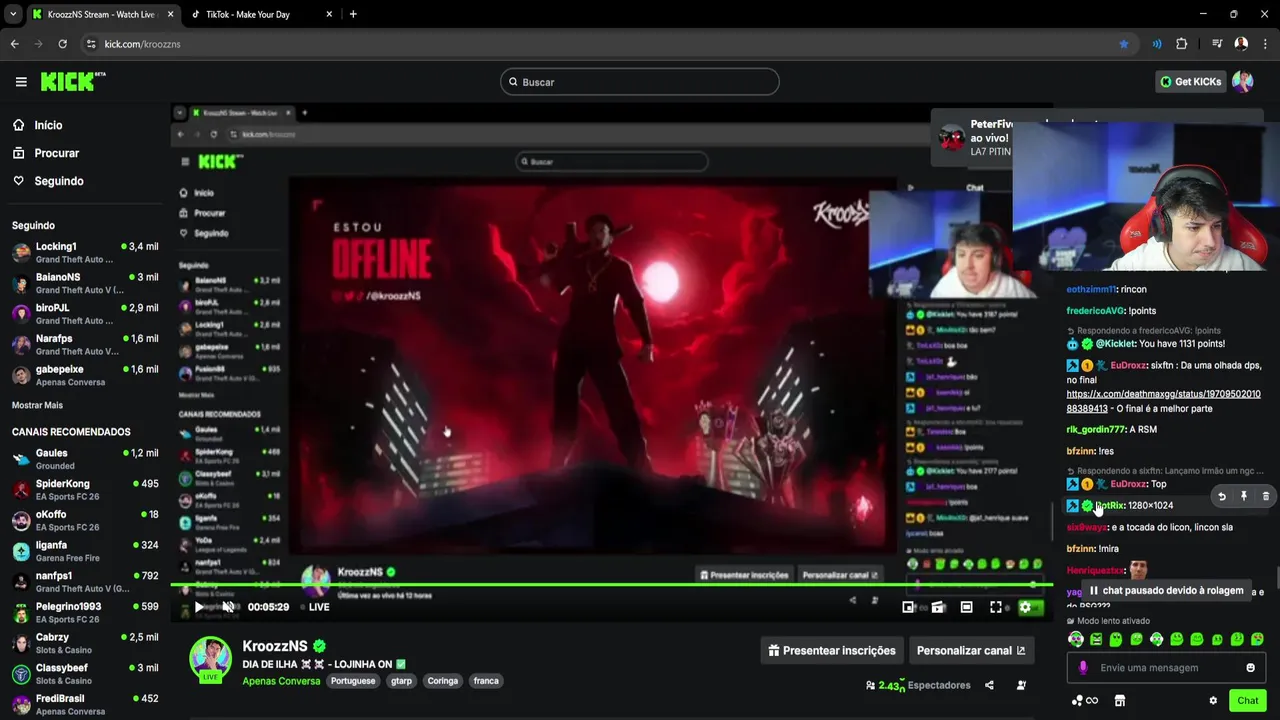Open the biroPJL followed channel
Viewport: 1280px width, 720px height.
tap(84, 314)
